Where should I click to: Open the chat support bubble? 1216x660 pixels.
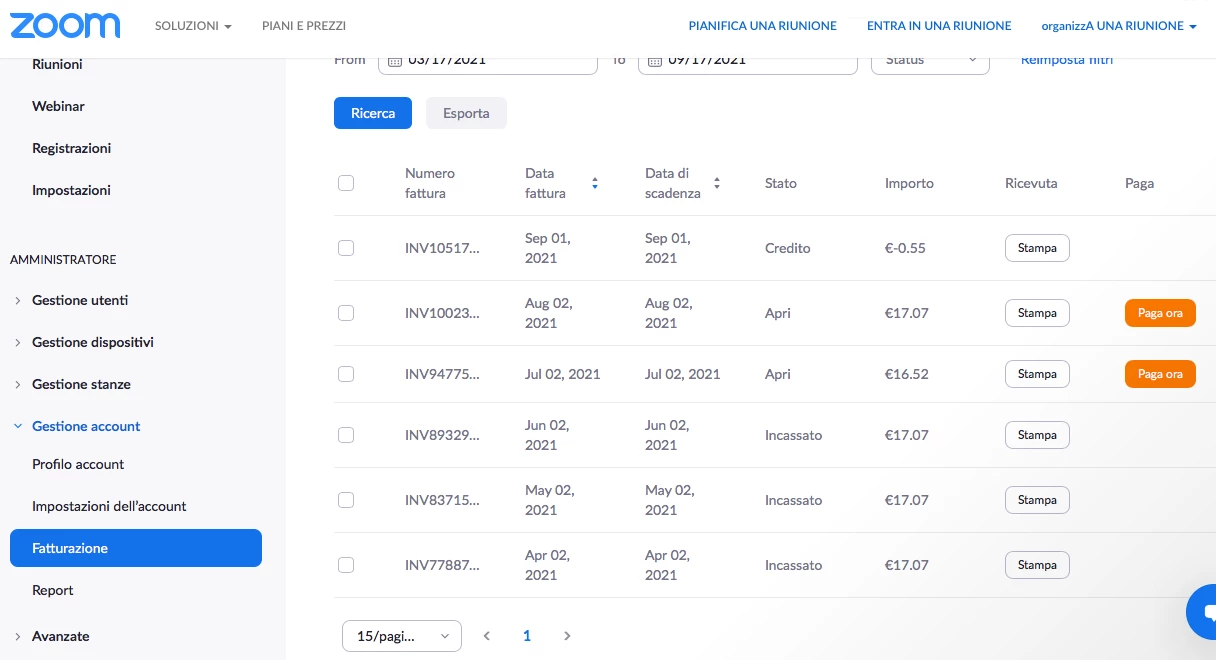tap(1203, 612)
